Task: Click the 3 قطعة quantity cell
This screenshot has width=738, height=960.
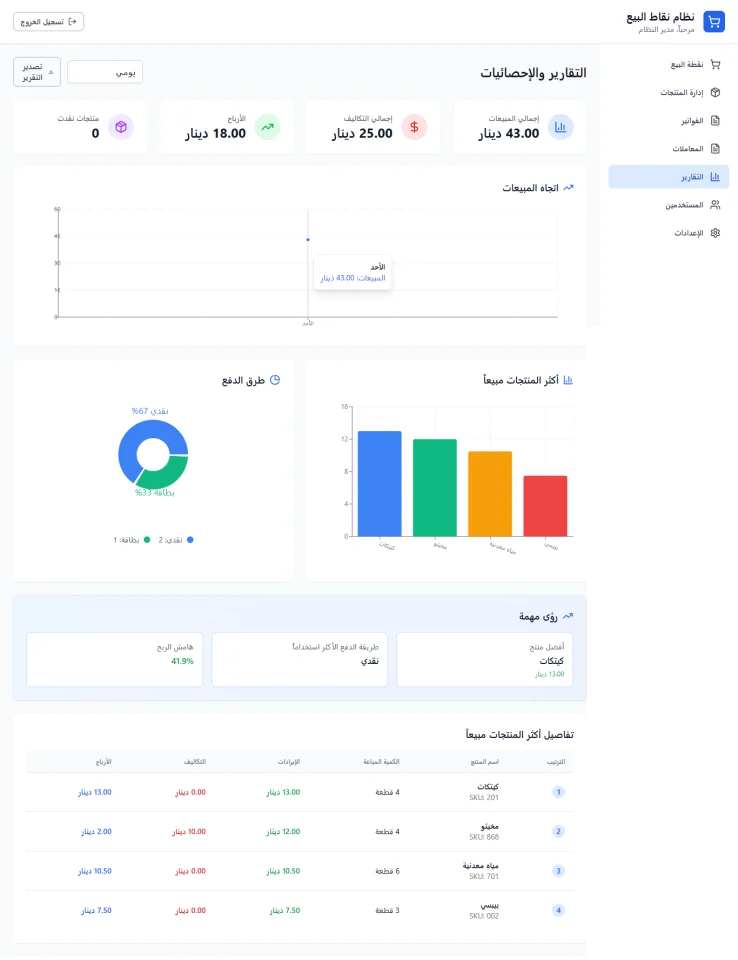Action: tap(387, 911)
